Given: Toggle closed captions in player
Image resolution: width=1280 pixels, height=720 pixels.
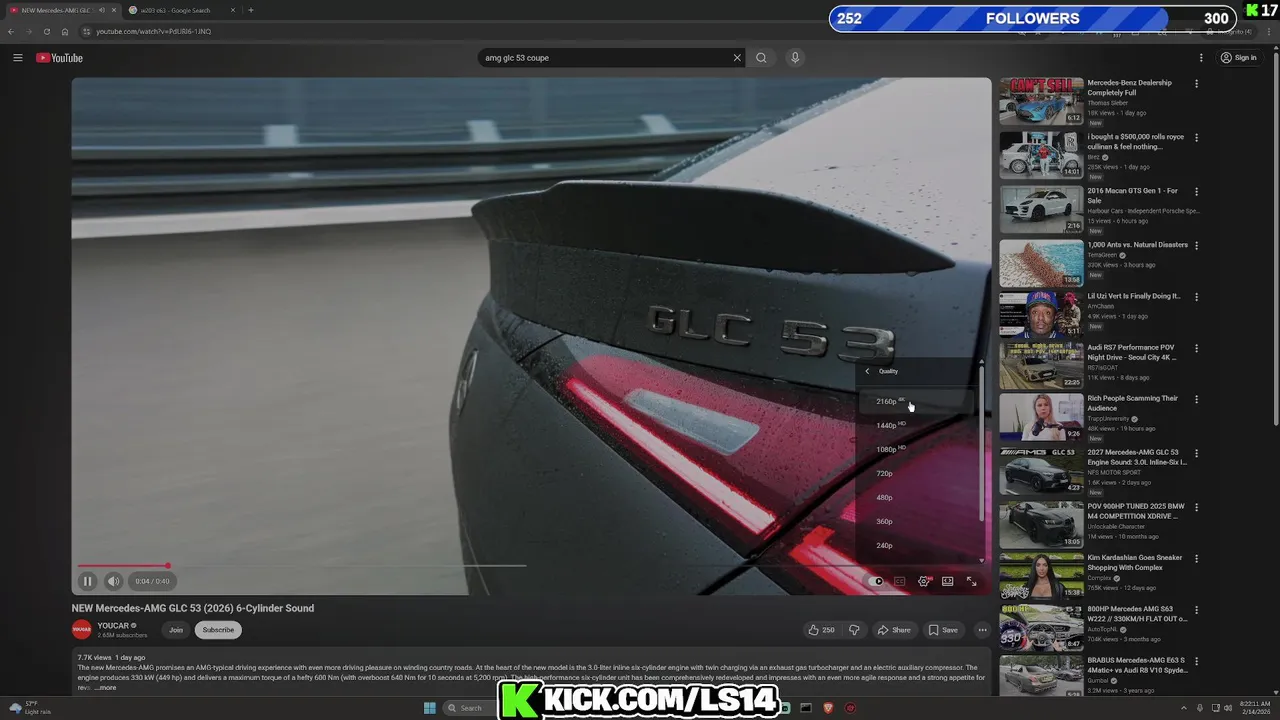Looking at the screenshot, I should click(x=900, y=581).
